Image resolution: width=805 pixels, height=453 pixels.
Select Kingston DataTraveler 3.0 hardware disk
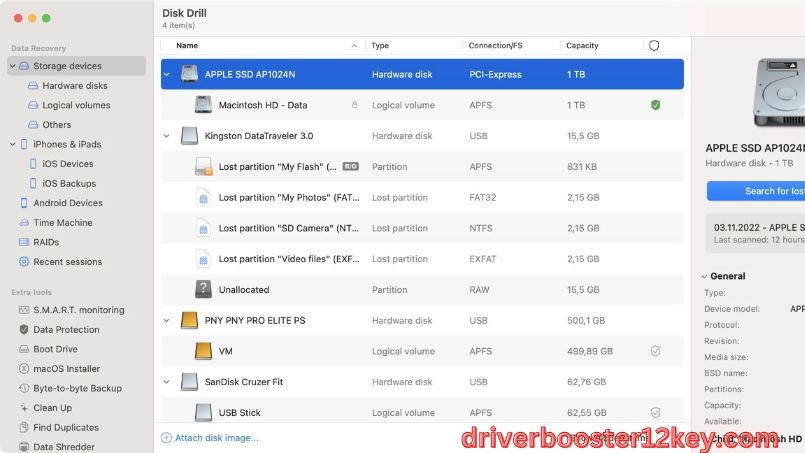(422, 136)
